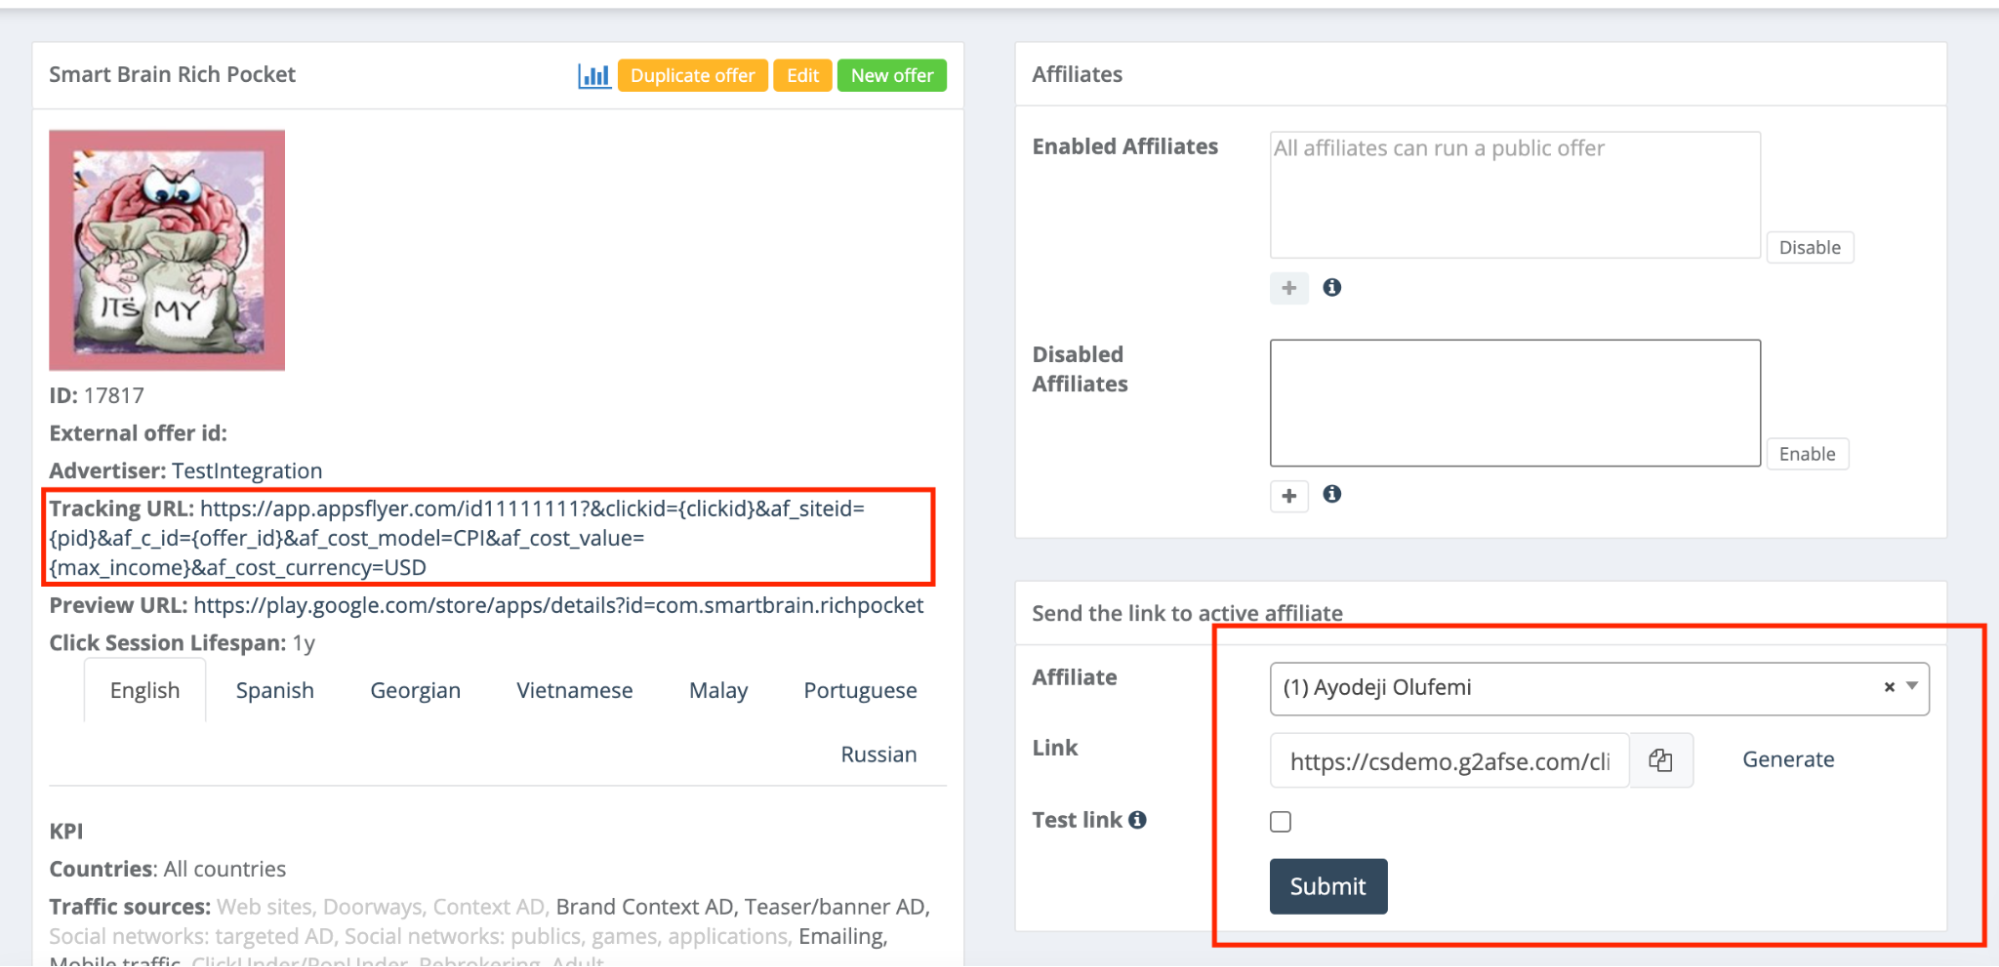Switch to the Spanish language tab

[x=275, y=691]
